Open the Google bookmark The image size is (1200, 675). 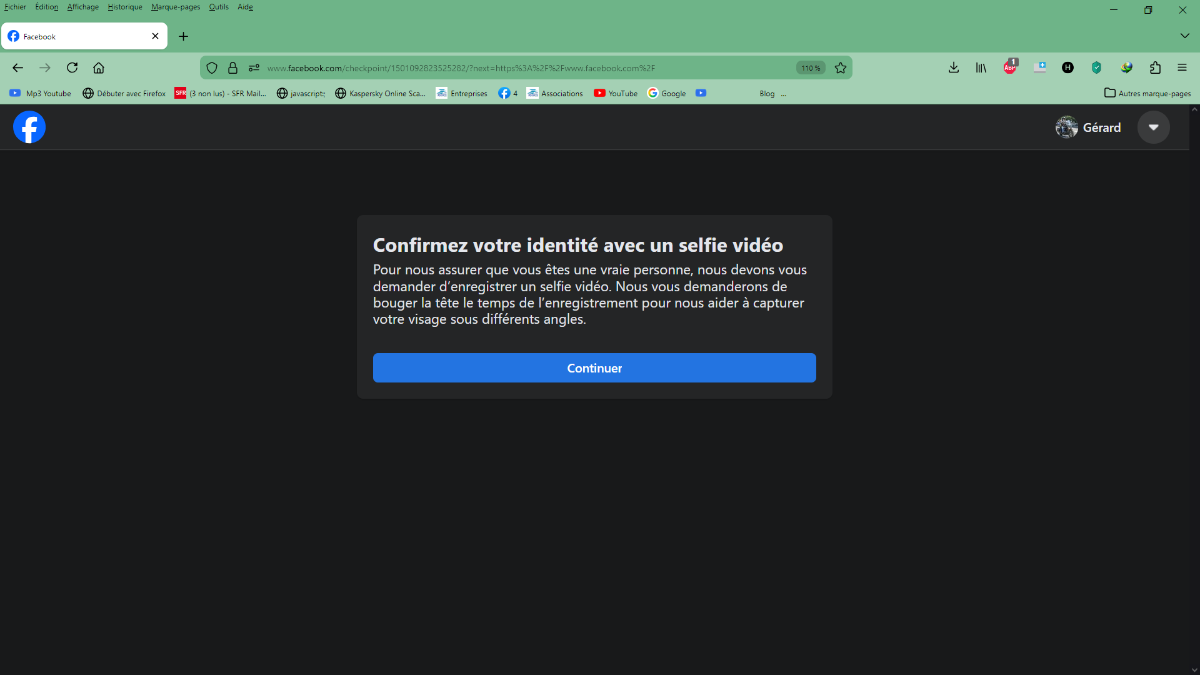click(667, 93)
